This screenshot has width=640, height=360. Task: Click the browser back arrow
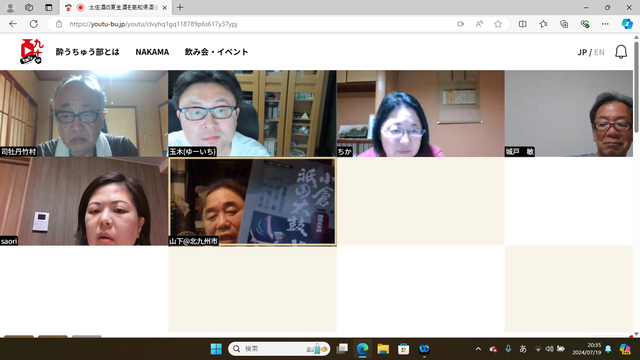coord(13,24)
